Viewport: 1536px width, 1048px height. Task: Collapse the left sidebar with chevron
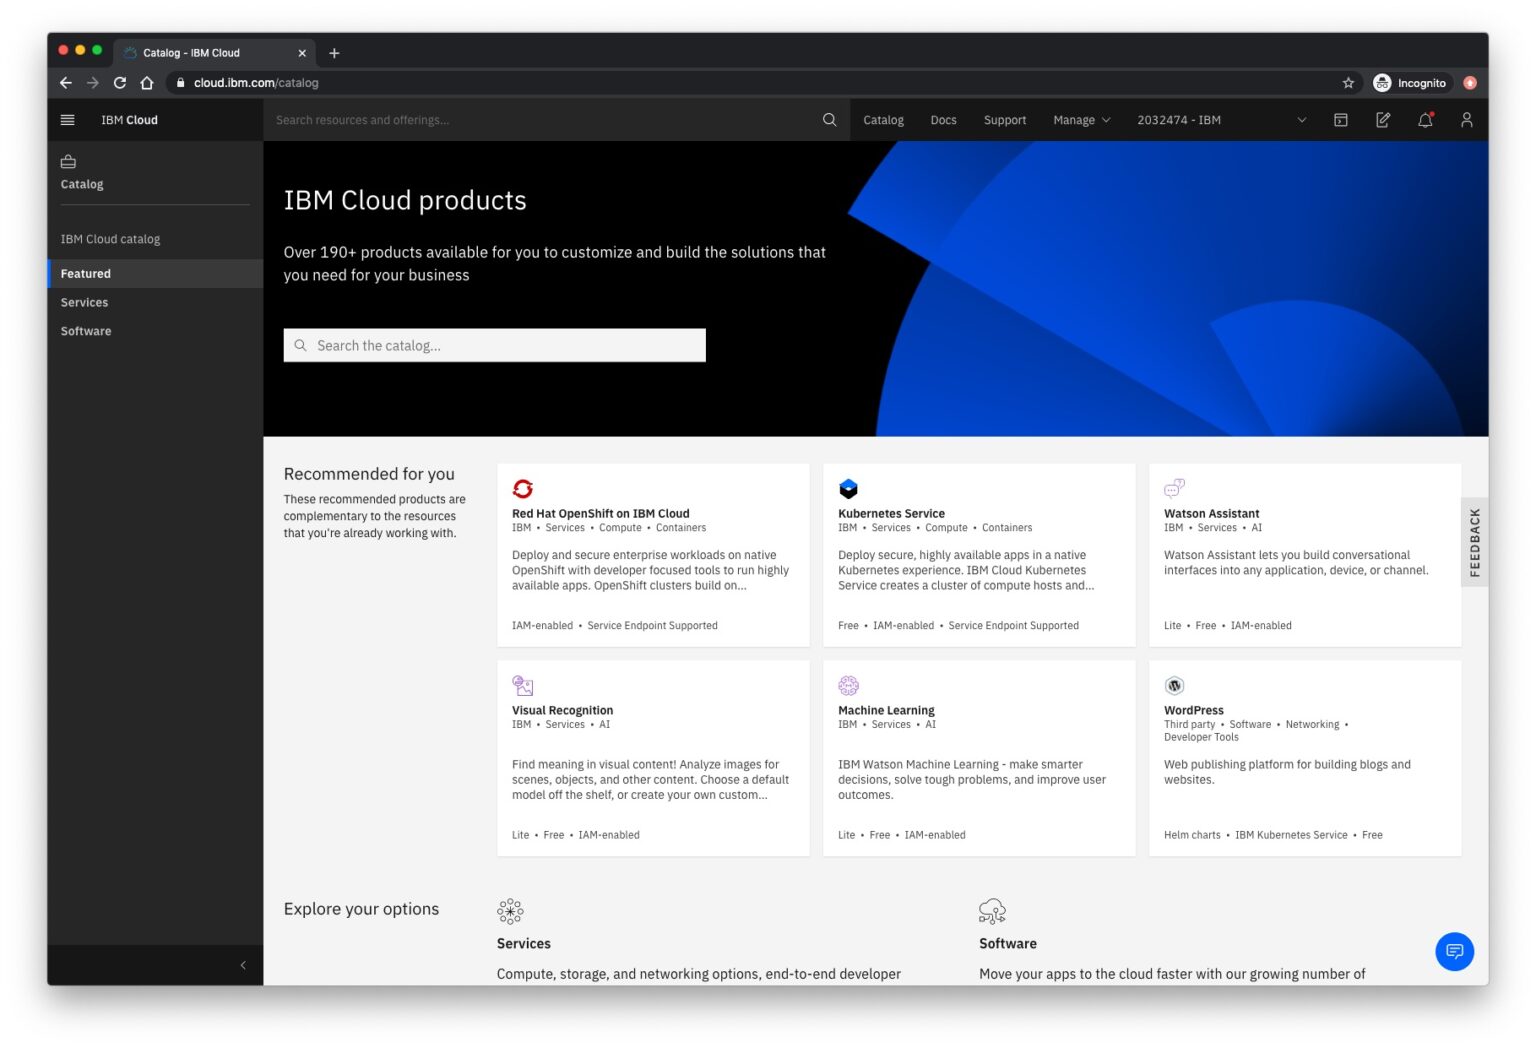point(243,965)
